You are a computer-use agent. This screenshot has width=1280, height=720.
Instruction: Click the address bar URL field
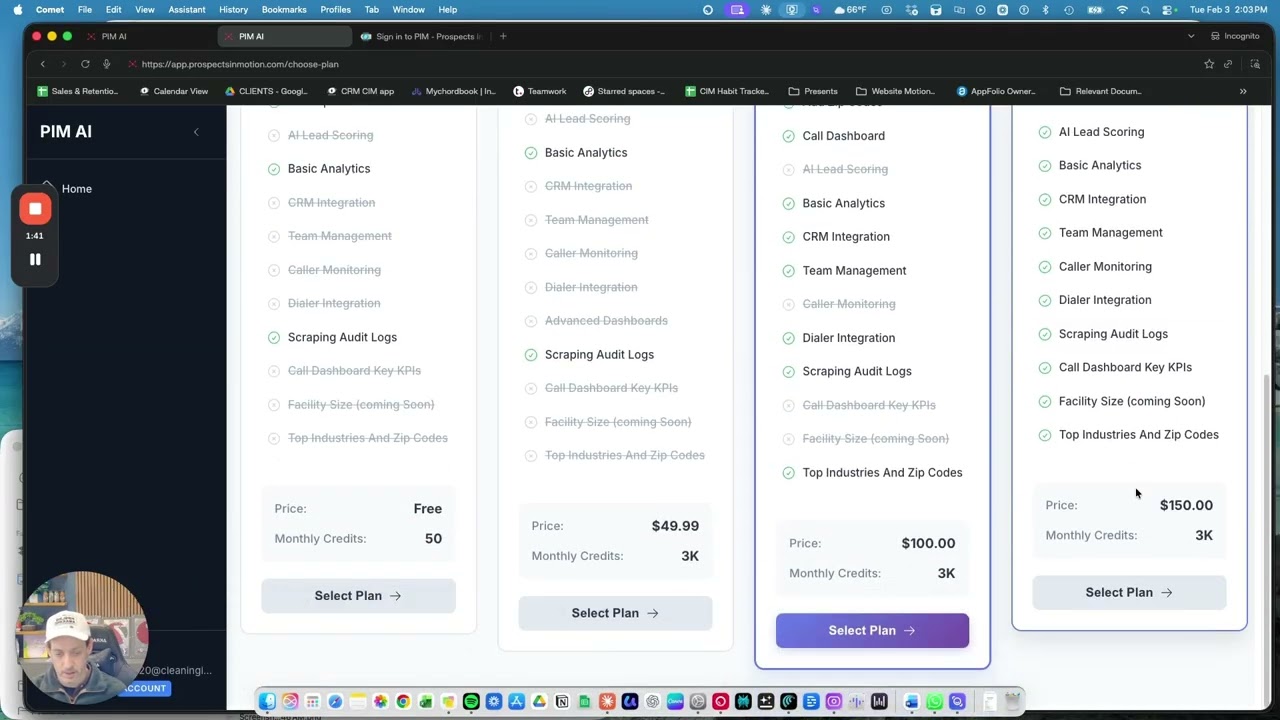(660, 64)
